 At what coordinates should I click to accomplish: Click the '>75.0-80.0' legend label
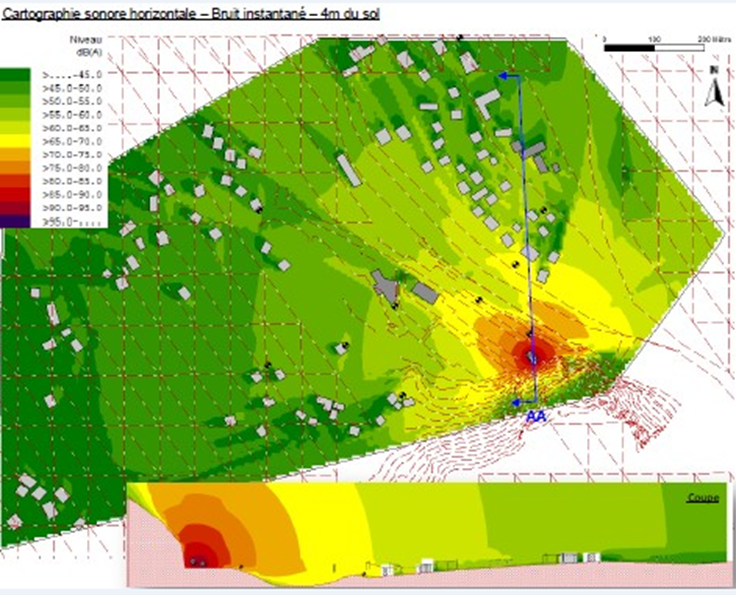pyautogui.click(x=72, y=168)
